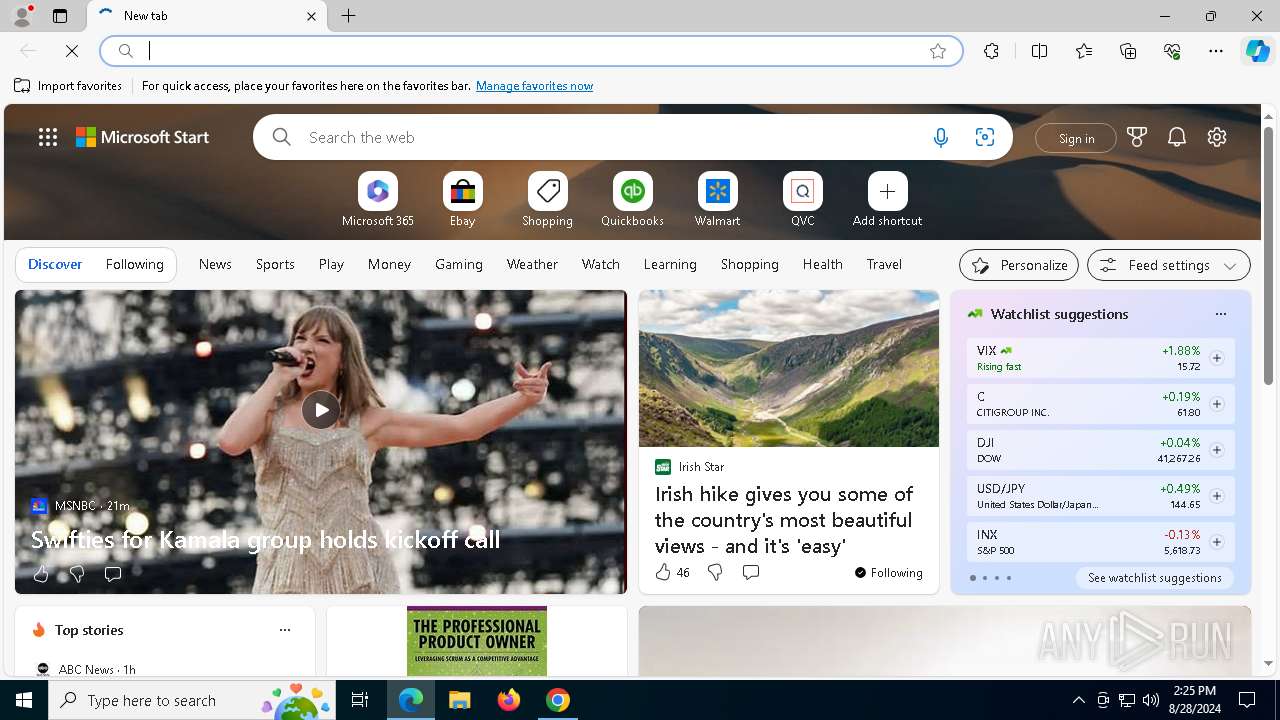
Task: Click Manage favorites now link
Action: tap(534, 86)
